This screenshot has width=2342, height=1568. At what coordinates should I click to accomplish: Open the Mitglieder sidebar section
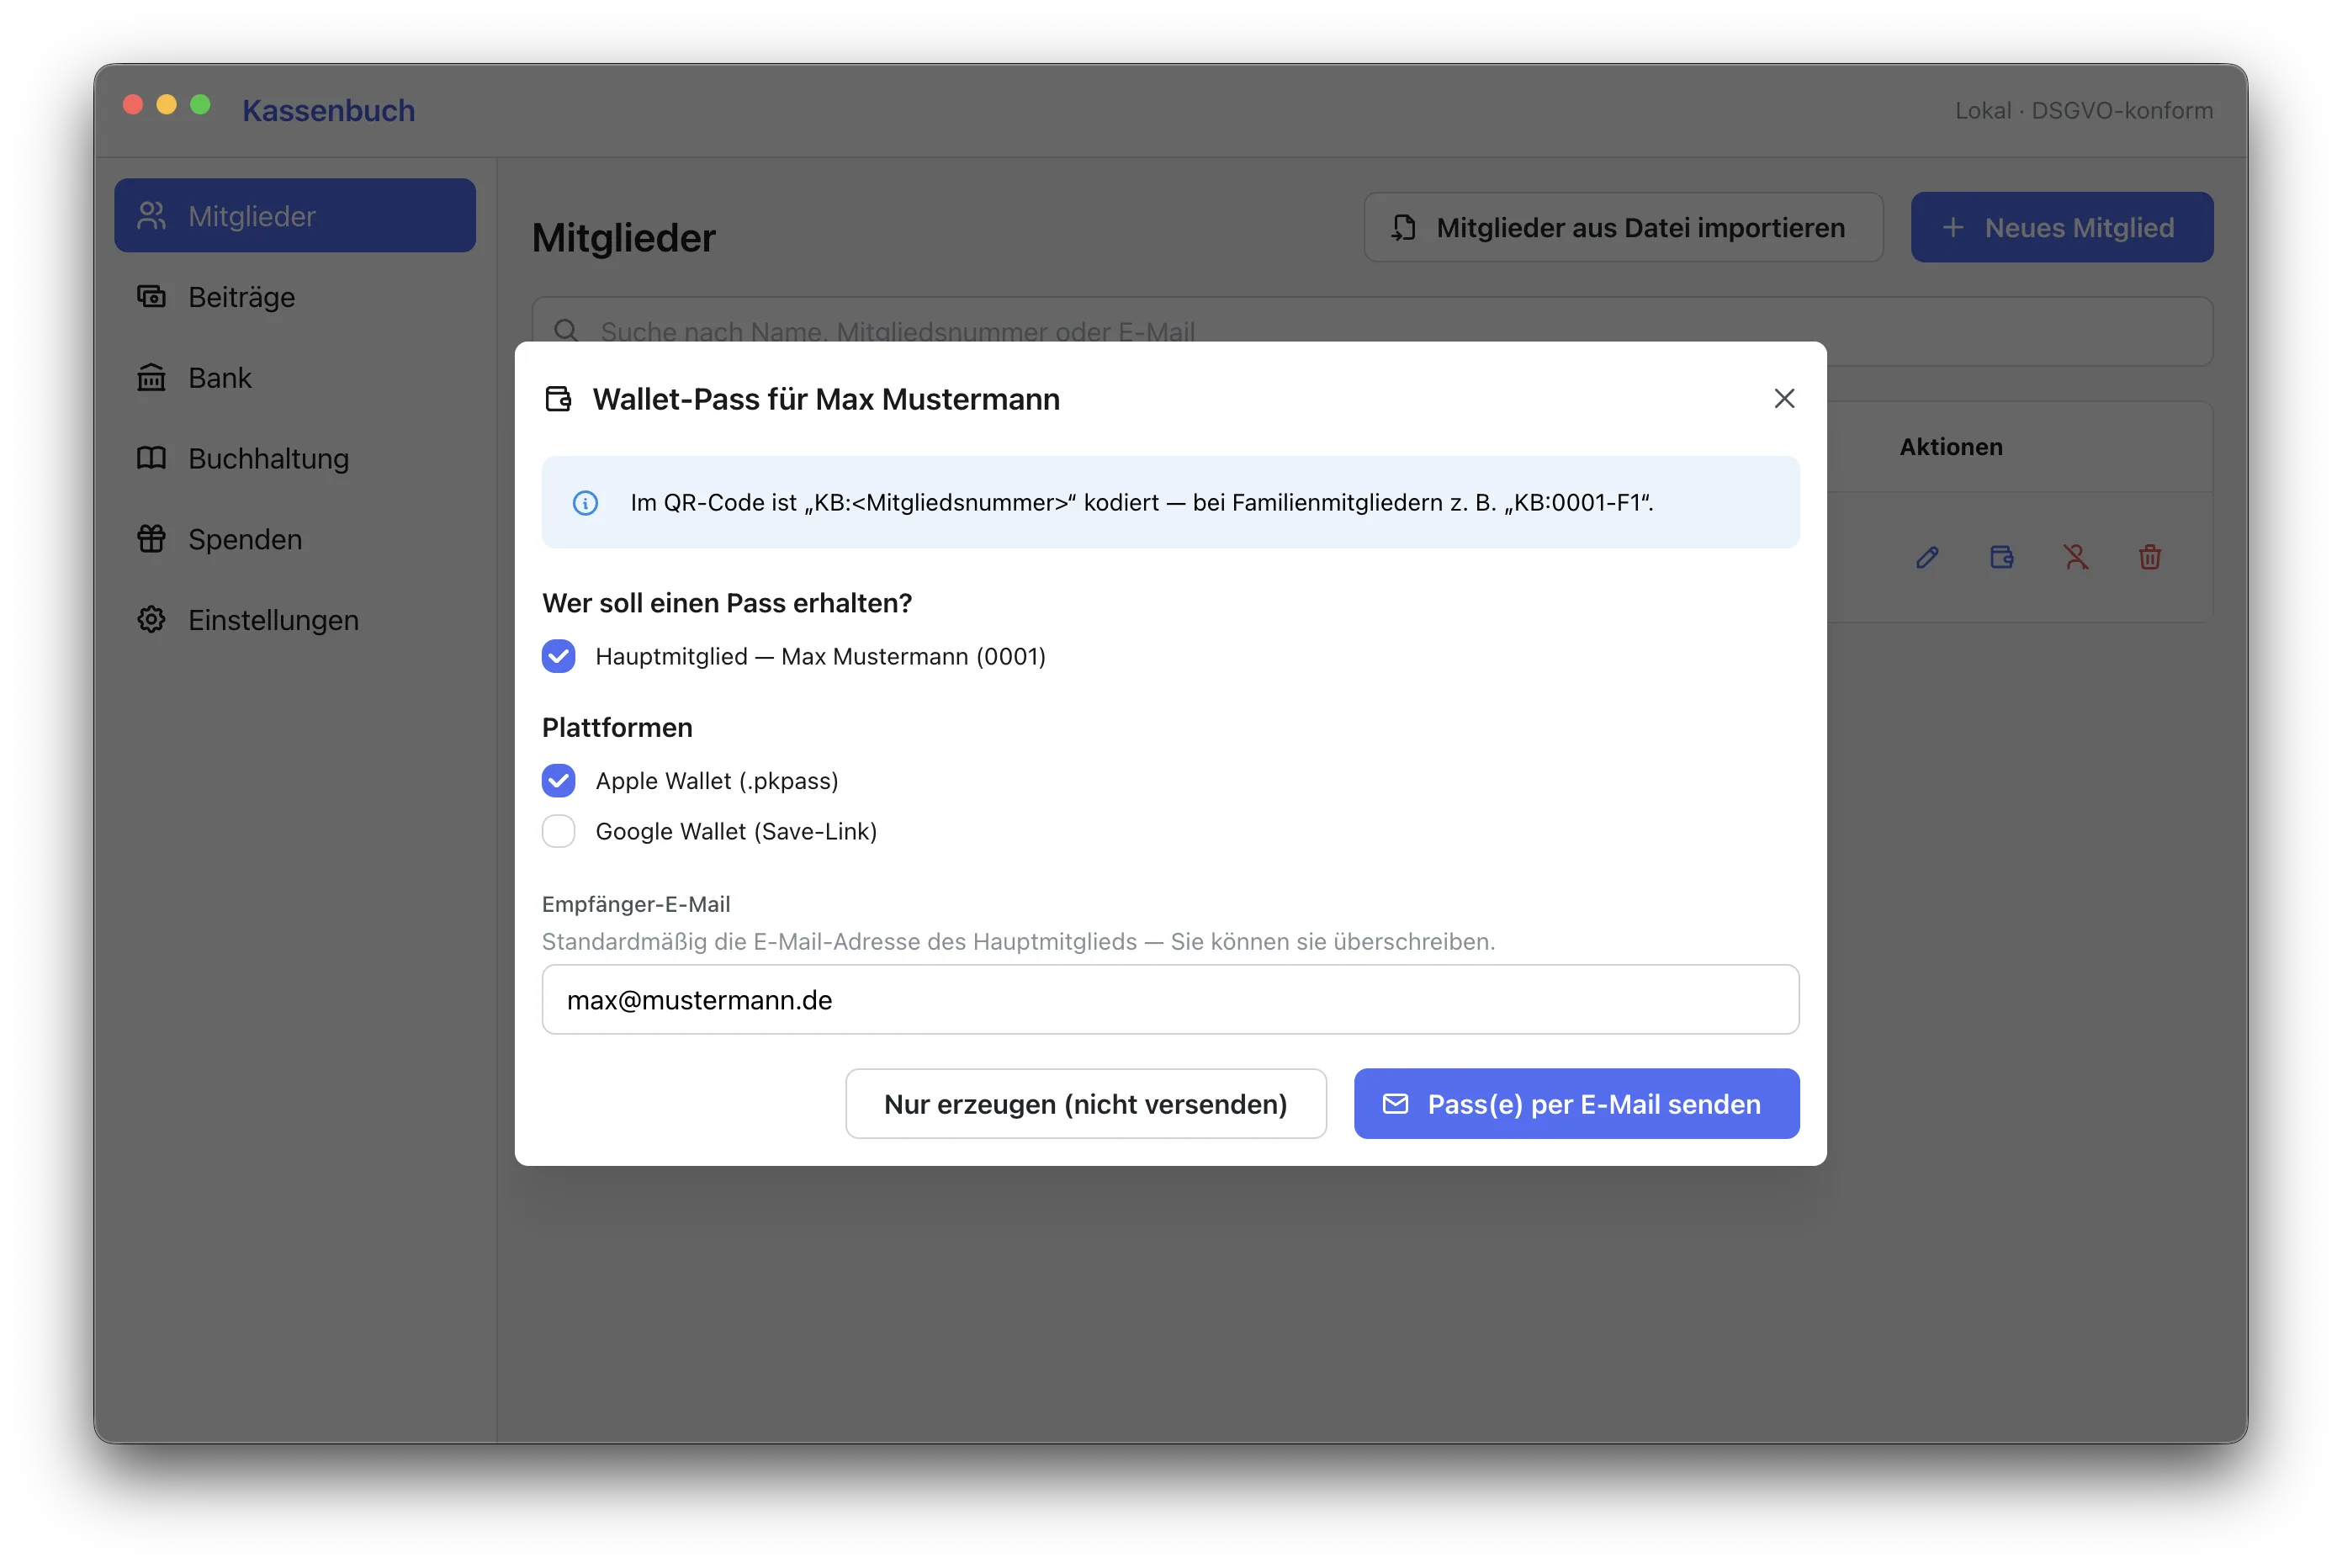295,216
